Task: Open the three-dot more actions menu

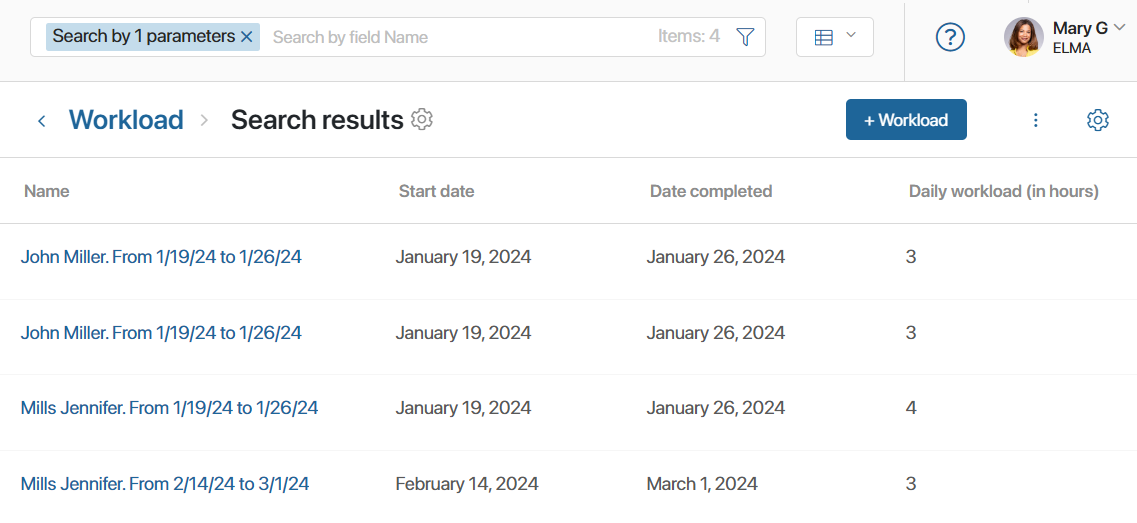Action: click(1035, 120)
